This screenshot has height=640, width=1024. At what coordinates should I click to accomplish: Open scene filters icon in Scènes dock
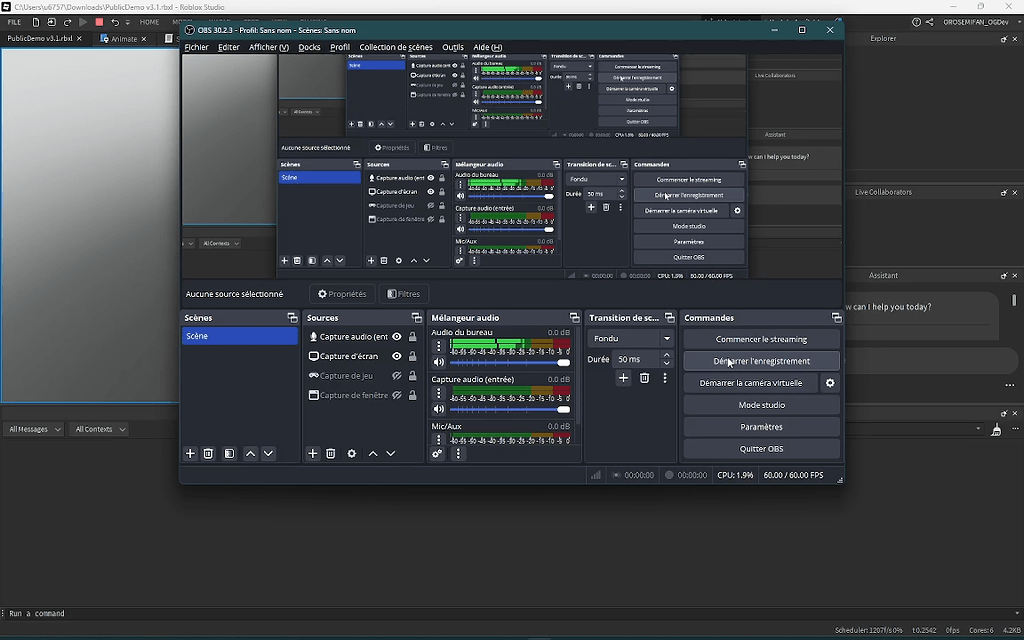click(229, 453)
